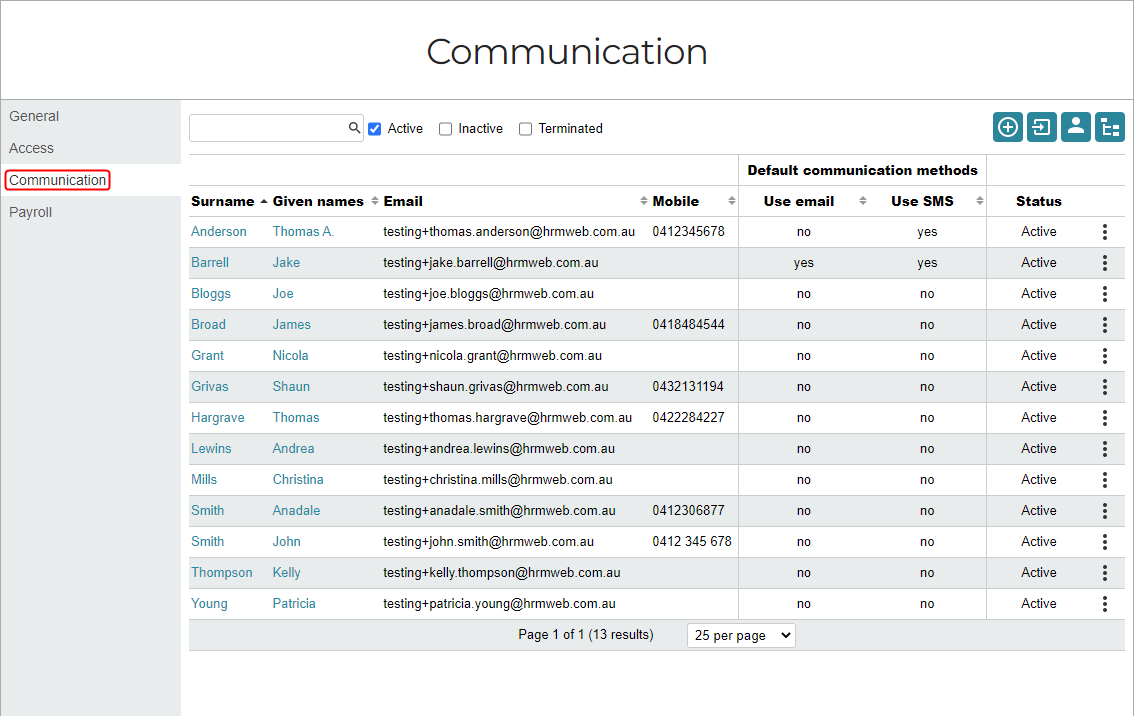Viewport: 1134px width, 716px height.
Task: Enable the Terminated filter checkbox
Action: pyautogui.click(x=526, y=129)
